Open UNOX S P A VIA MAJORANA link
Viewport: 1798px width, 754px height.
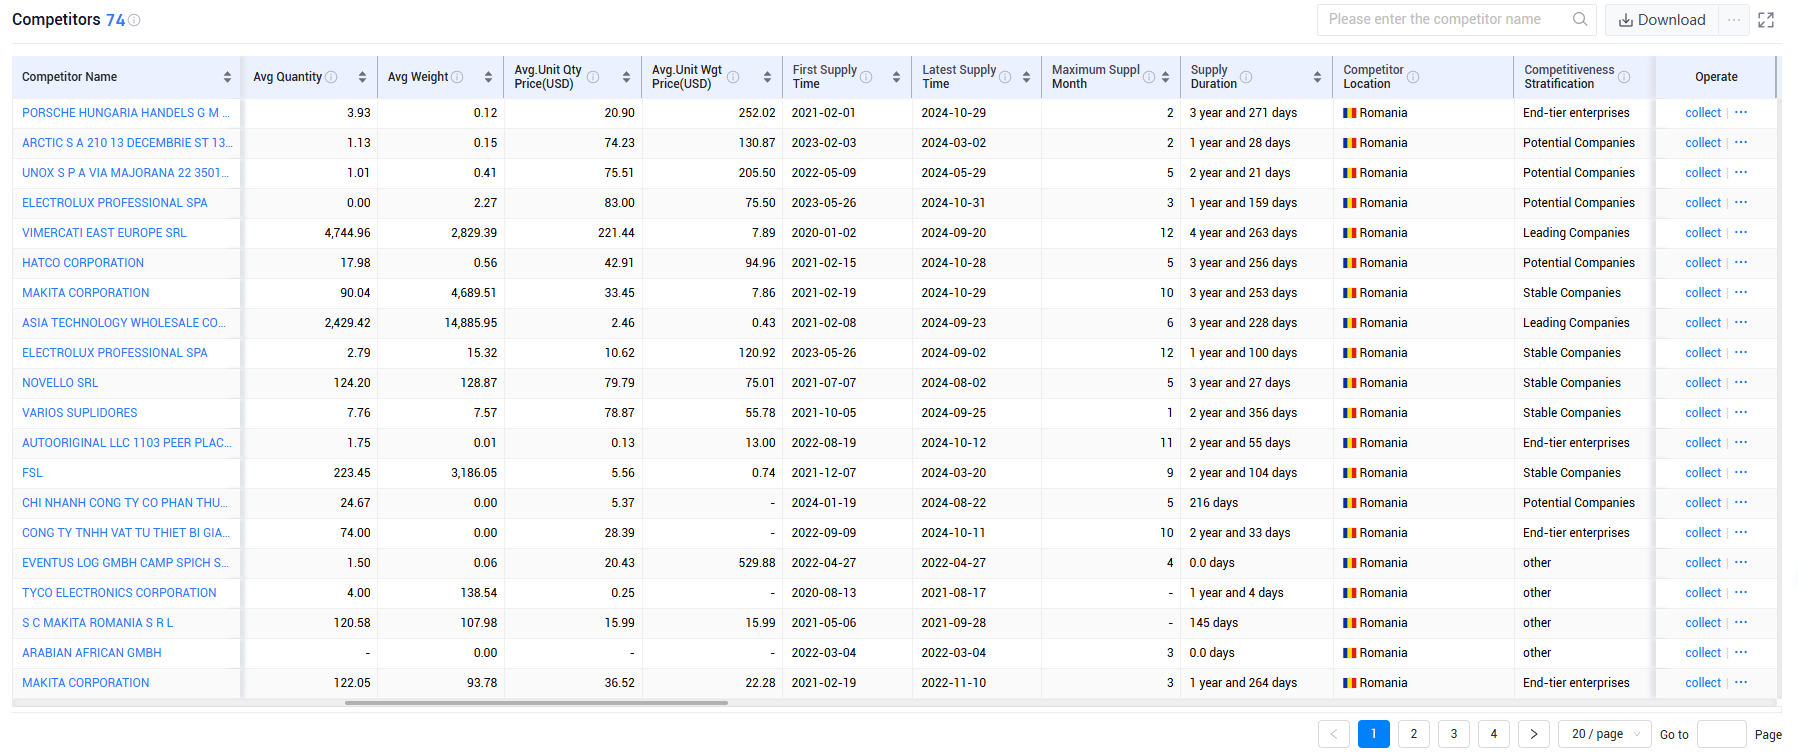point(126,173)
